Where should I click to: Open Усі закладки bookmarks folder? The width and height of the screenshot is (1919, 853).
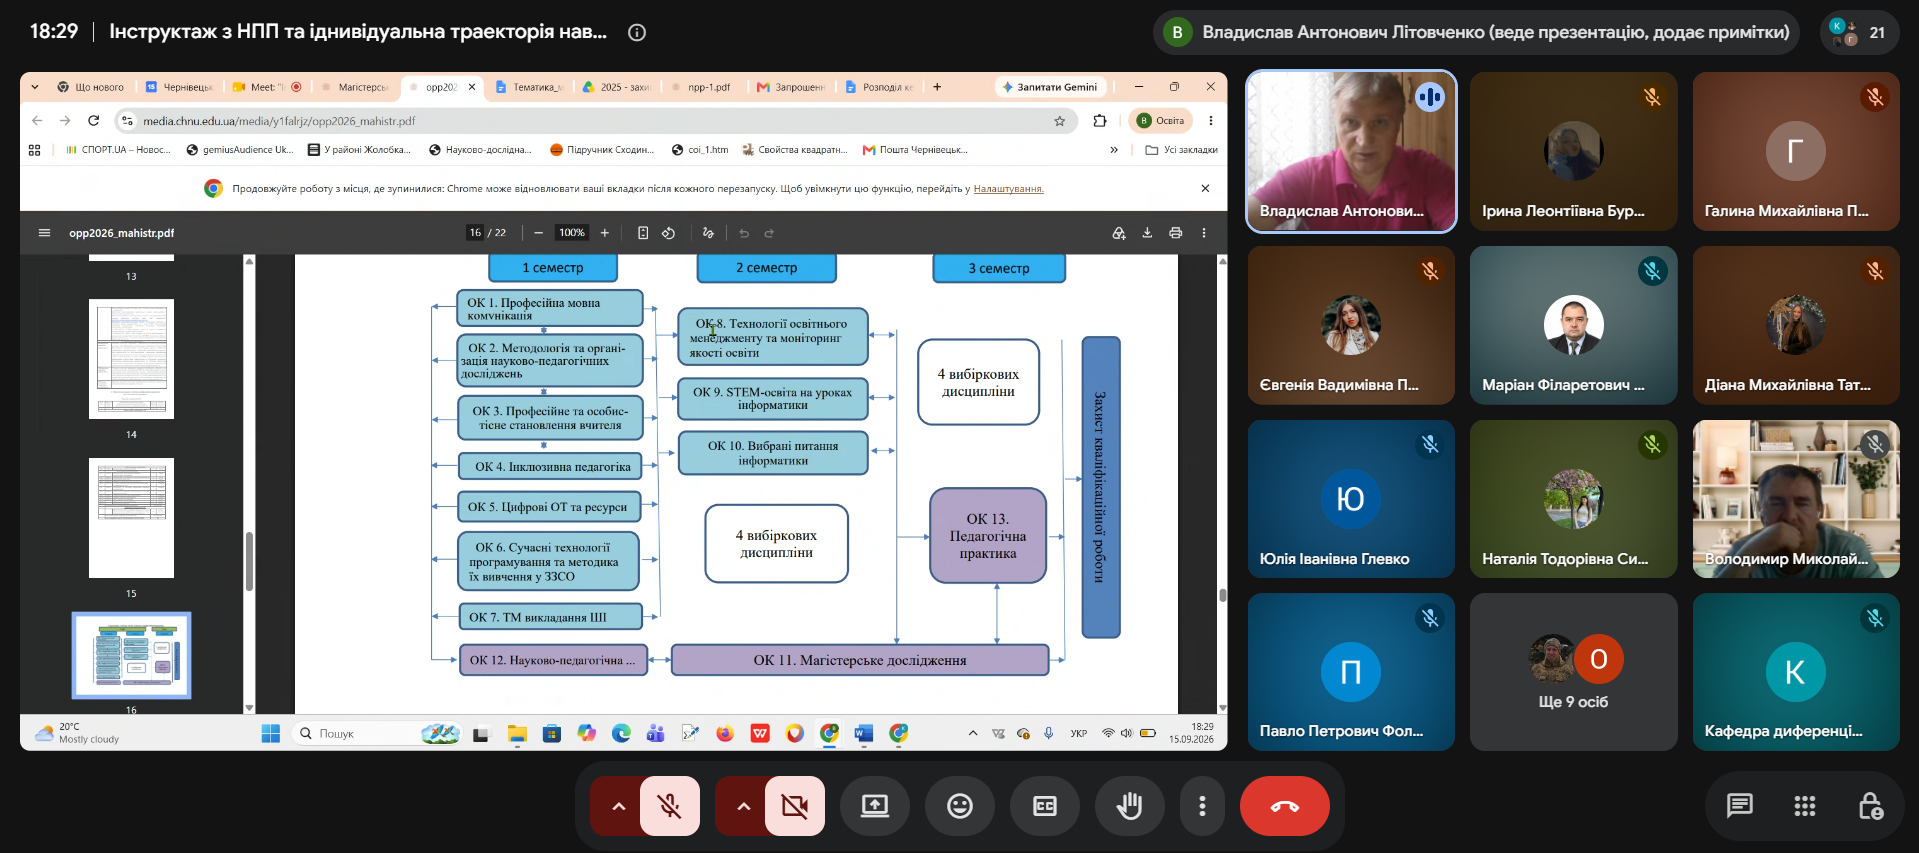[x=1181, y=150]
